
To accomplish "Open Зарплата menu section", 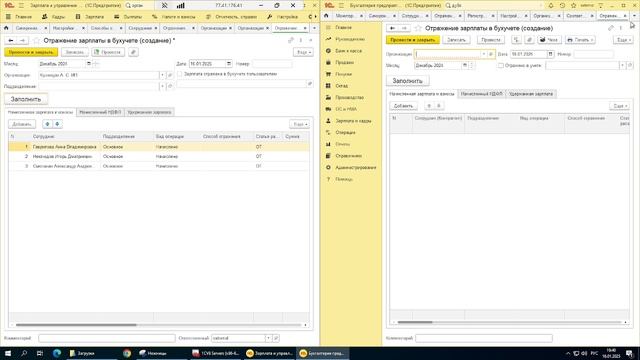I will click(x=90, y=17).
